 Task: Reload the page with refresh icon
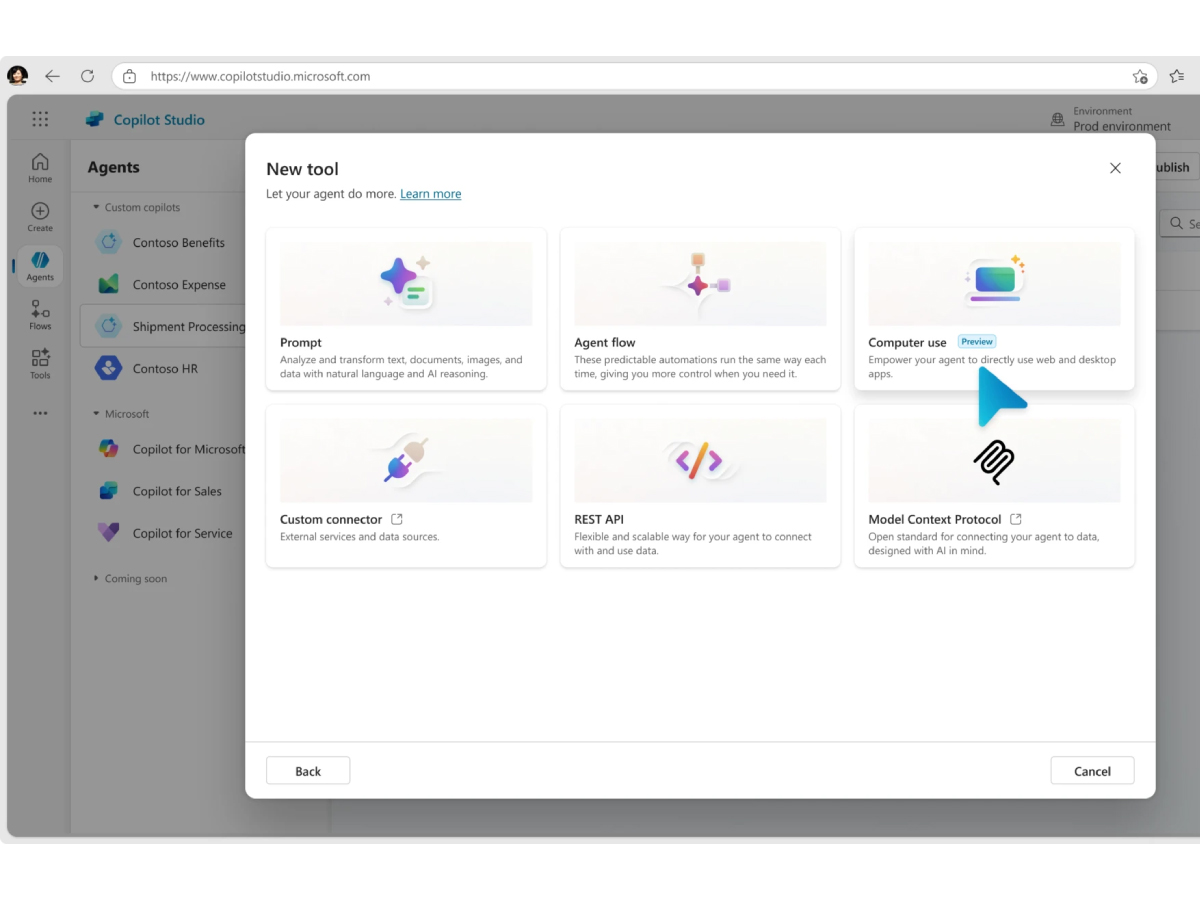pos(87,76)
